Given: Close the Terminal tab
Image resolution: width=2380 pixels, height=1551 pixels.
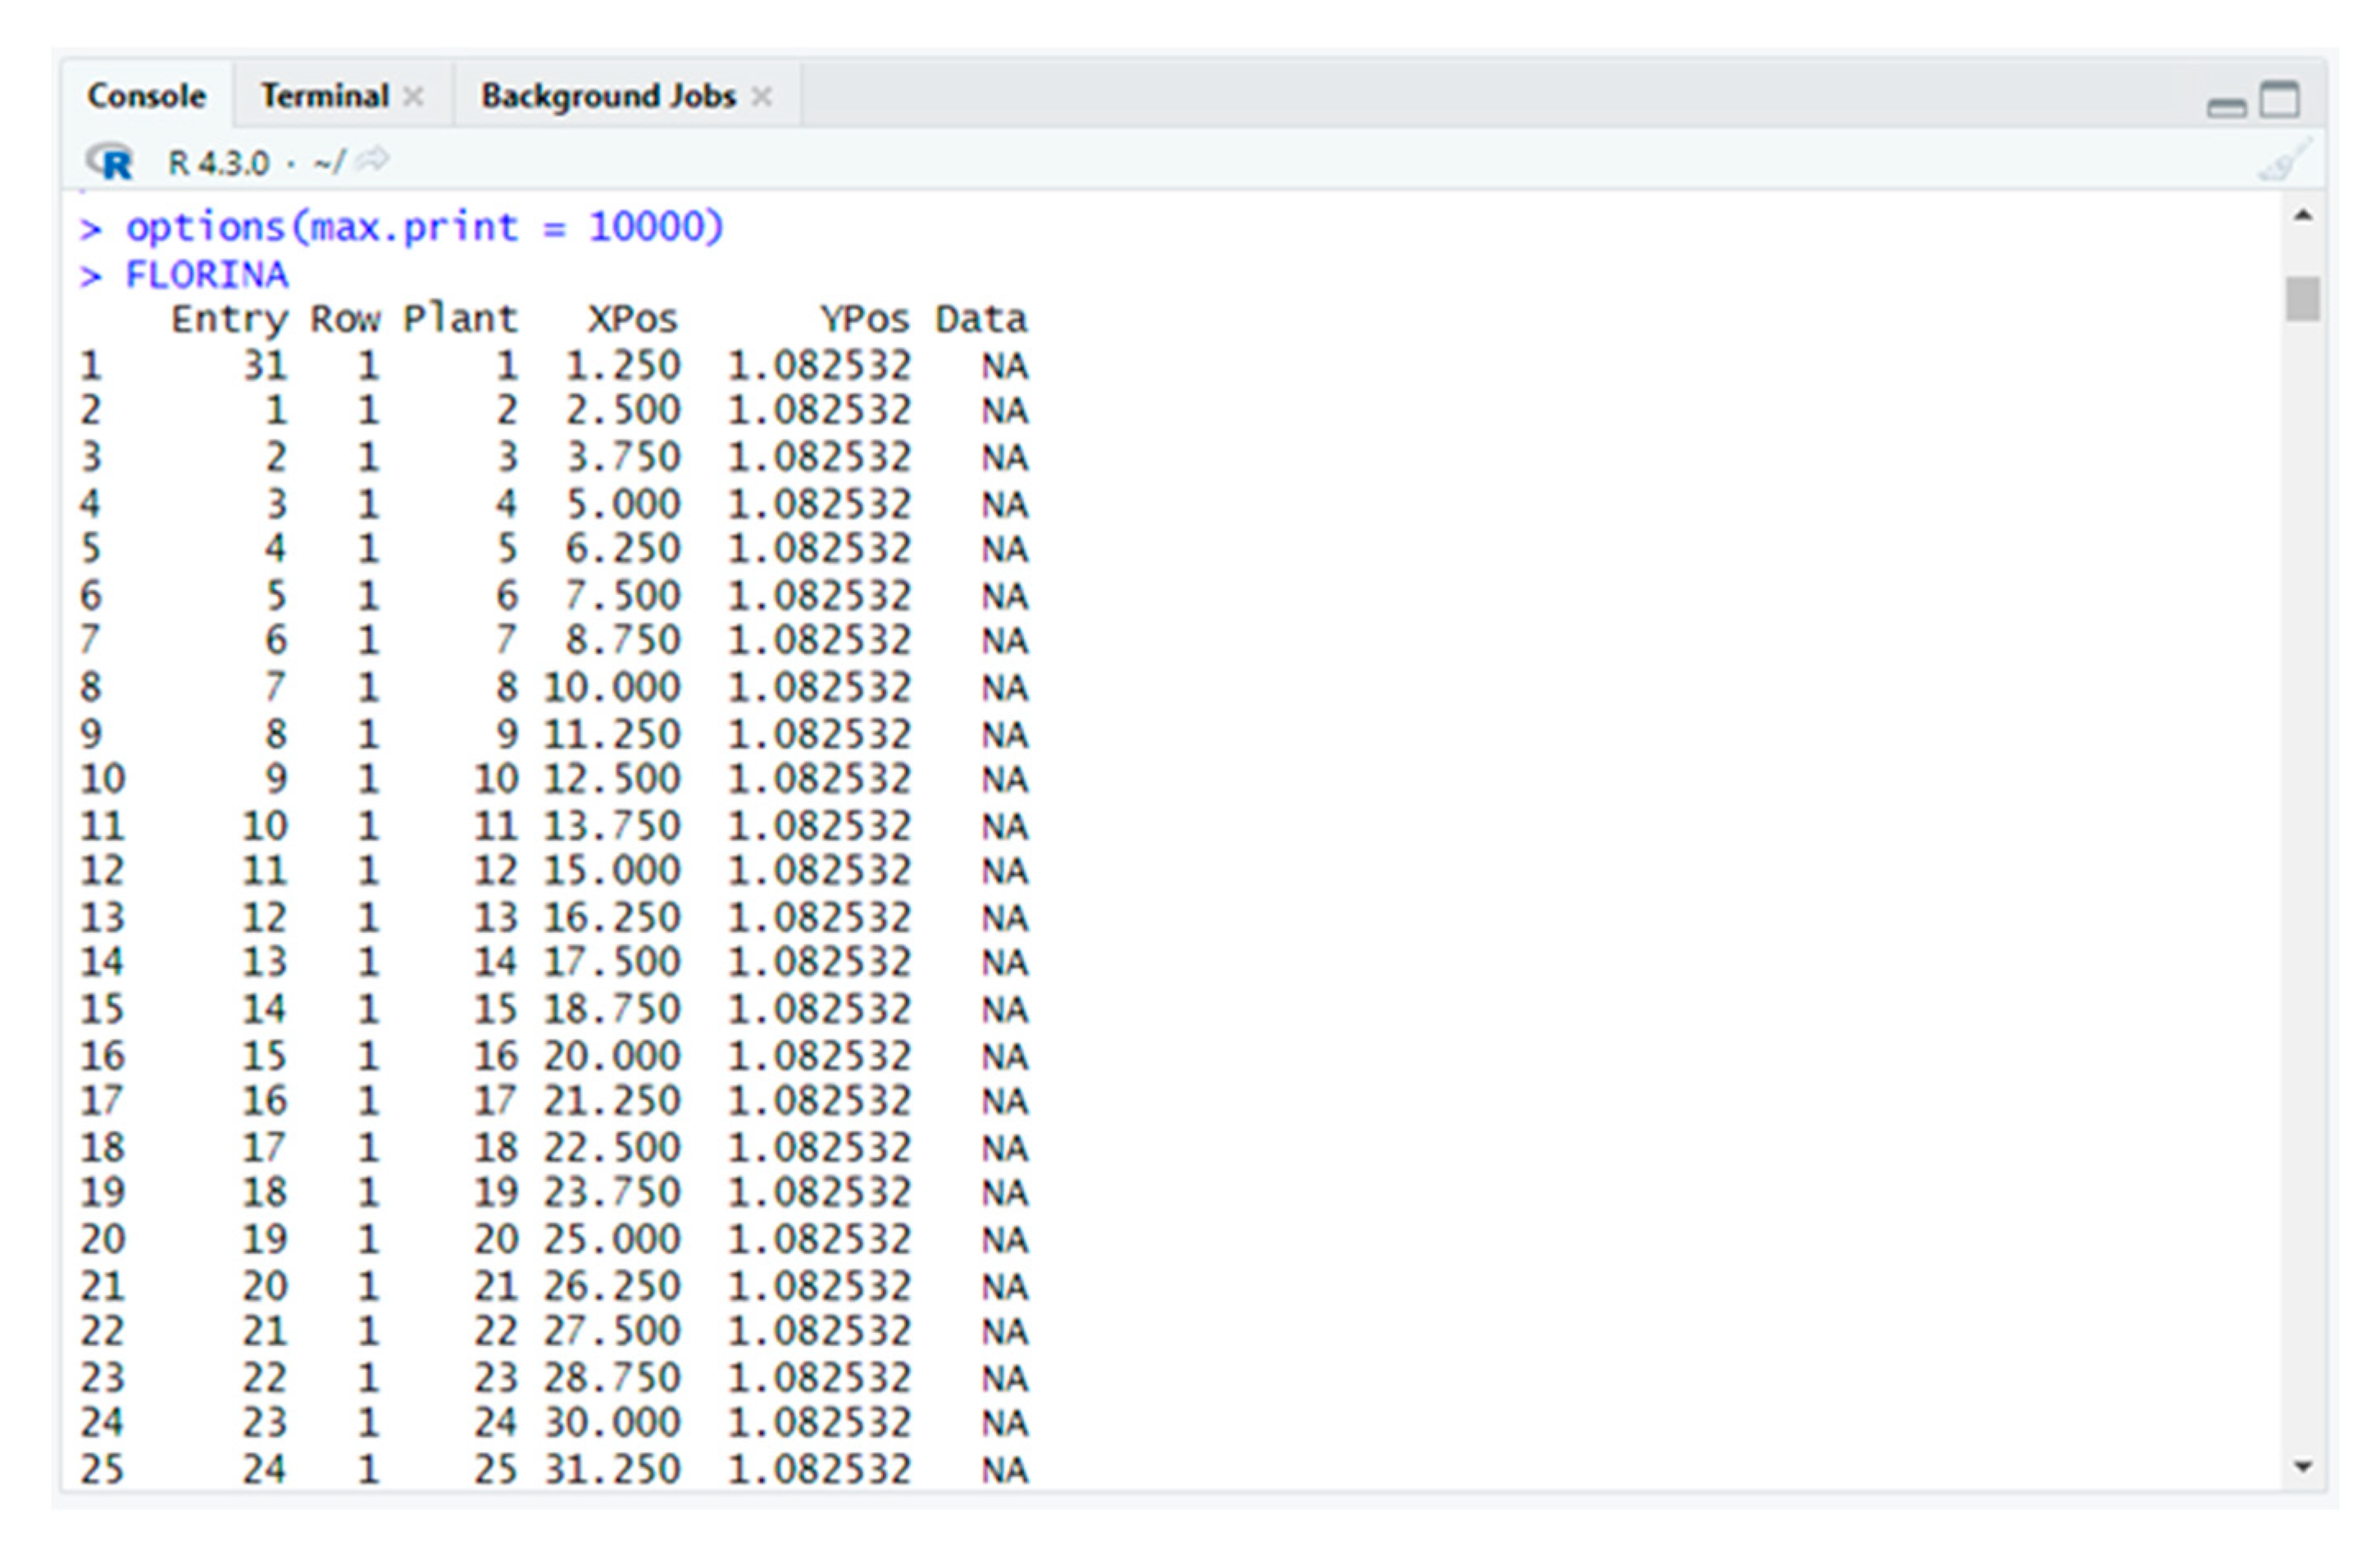Looking at the screenshot, I should [x=413, y=97].
